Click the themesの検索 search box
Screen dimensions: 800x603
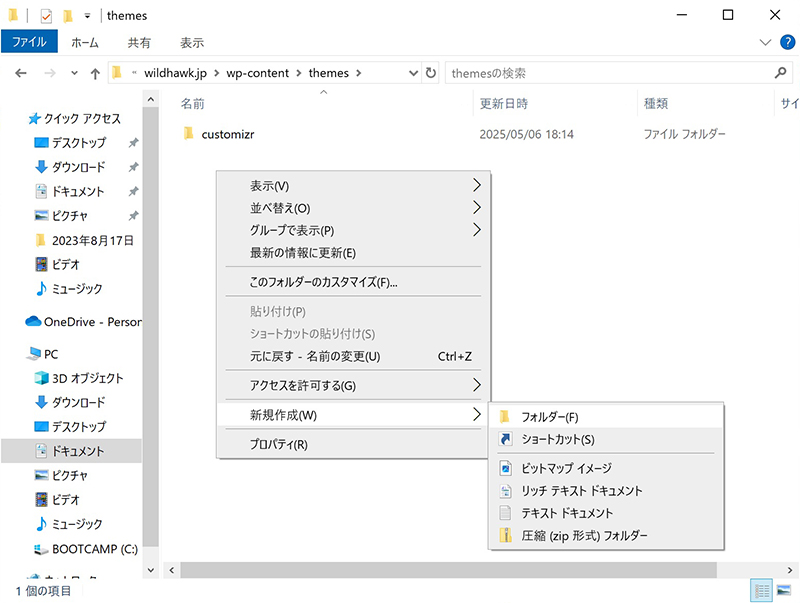pyautogui.click(x=610, y=73)
